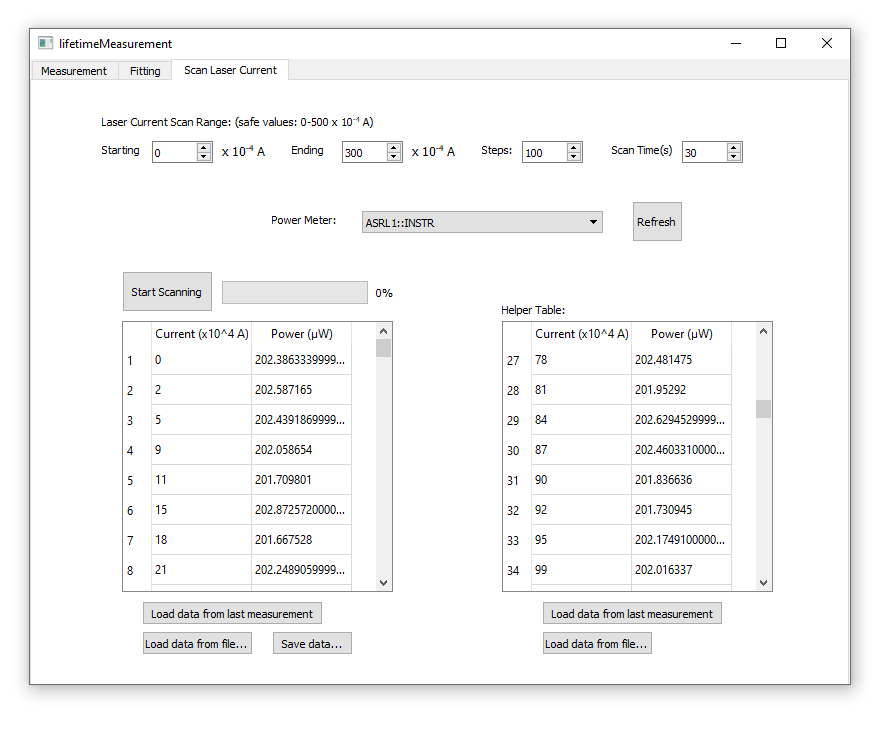Load last measurement into Helper Table
Viewport: 893px width, 733px height.
632,613
